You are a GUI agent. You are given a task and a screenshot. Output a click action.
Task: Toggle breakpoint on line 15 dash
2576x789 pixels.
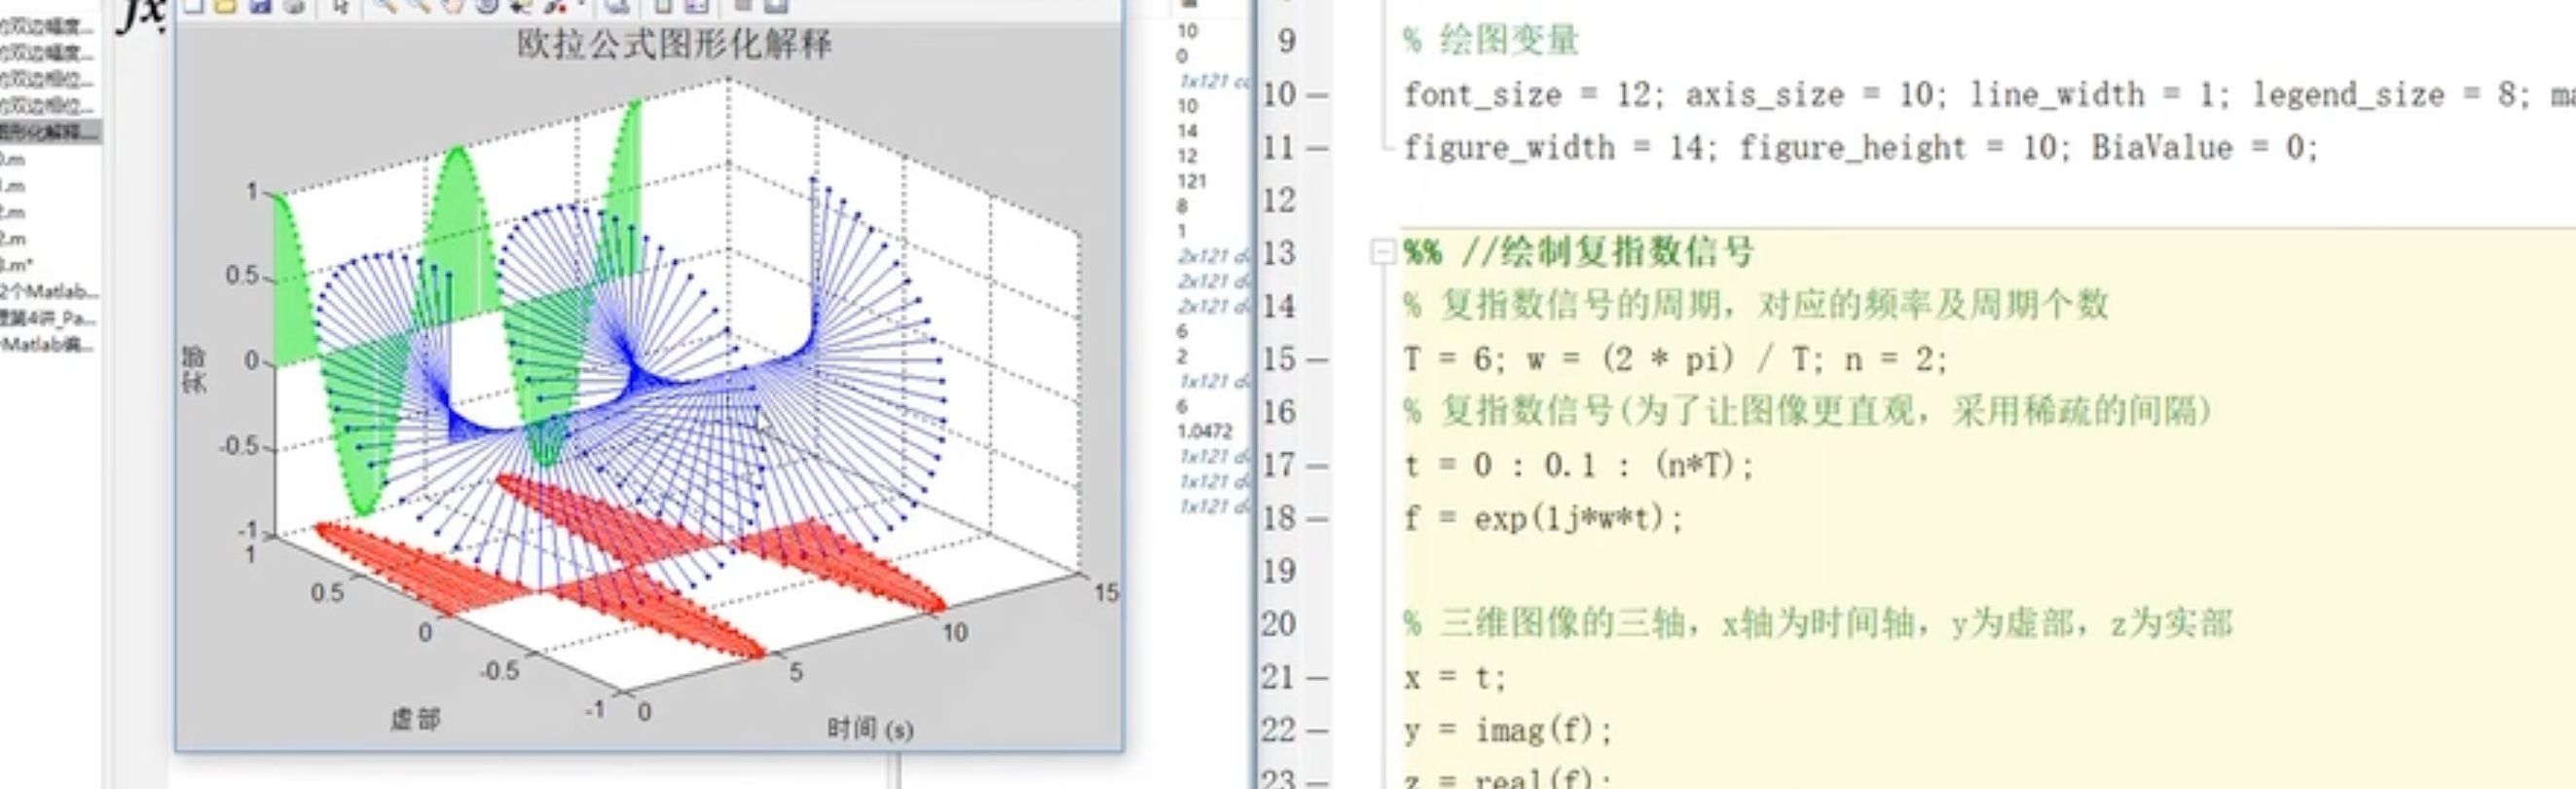[1318, 359]
